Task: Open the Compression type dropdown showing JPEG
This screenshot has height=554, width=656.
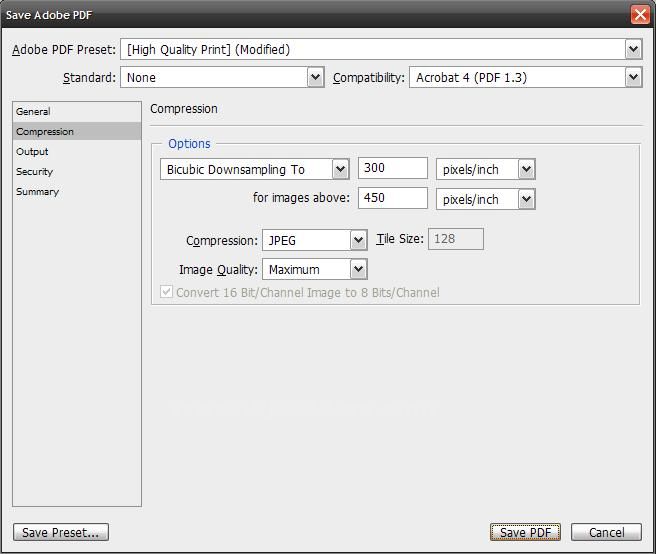Action: pos(315,240)
